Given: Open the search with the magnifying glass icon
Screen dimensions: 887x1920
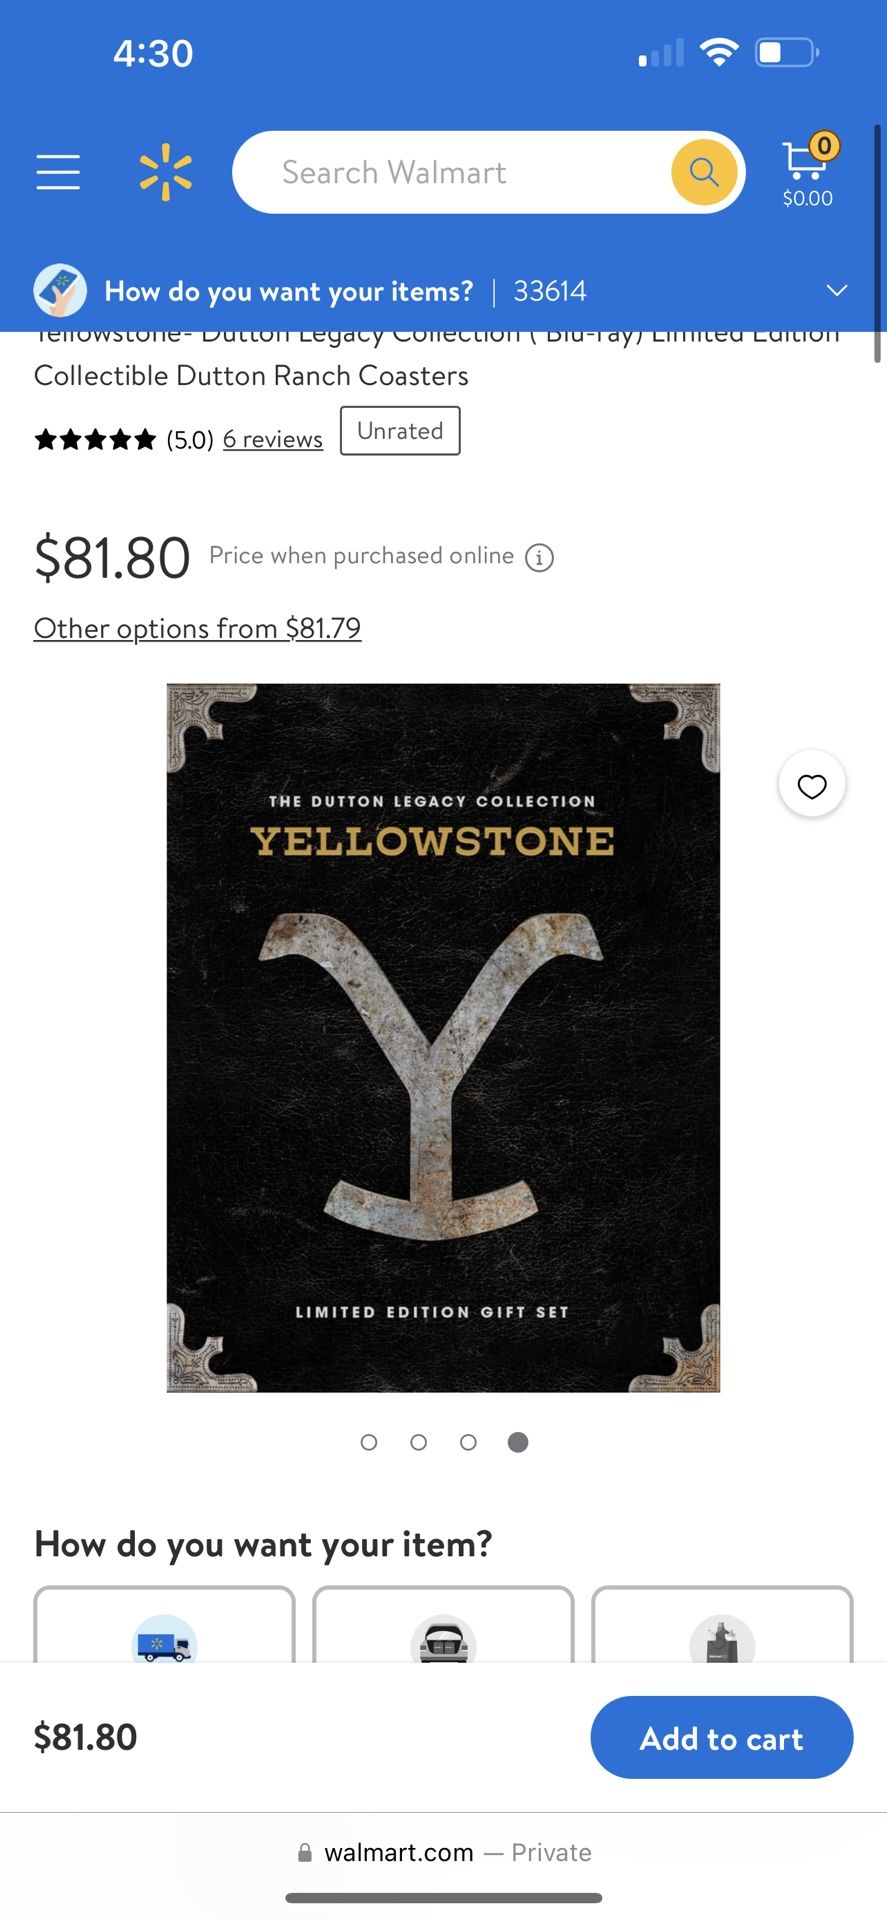Looking at the screenshot, I should tap(703, 171).
